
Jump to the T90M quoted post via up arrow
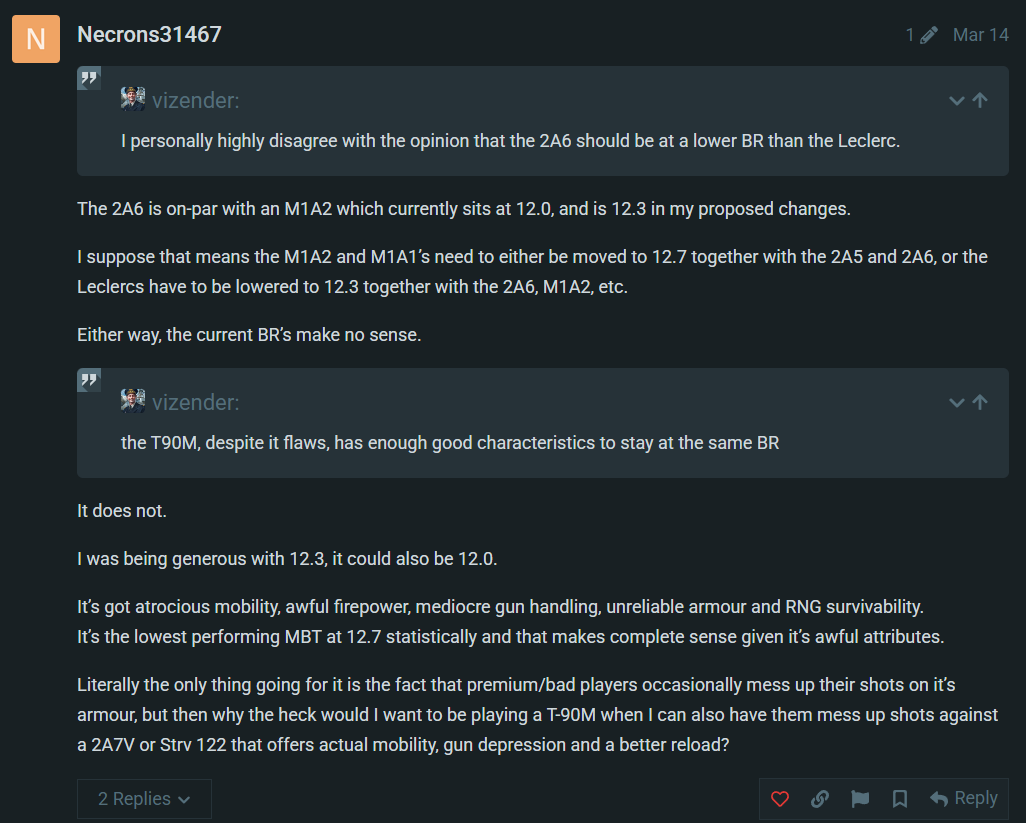[980, 402]
